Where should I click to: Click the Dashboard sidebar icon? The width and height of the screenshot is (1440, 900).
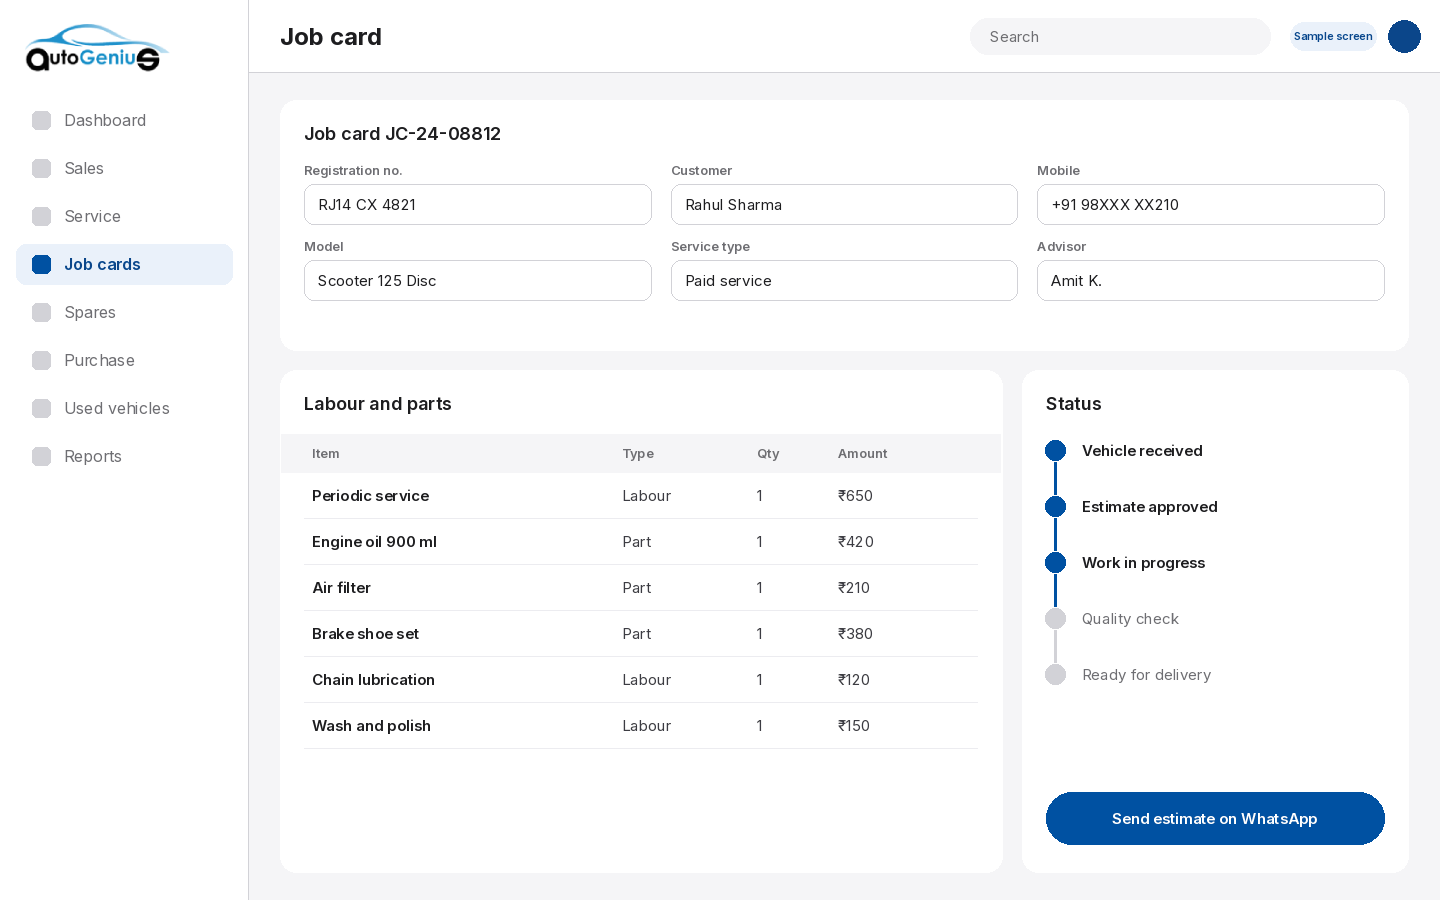pyautogui.click(x=41, y=120)
